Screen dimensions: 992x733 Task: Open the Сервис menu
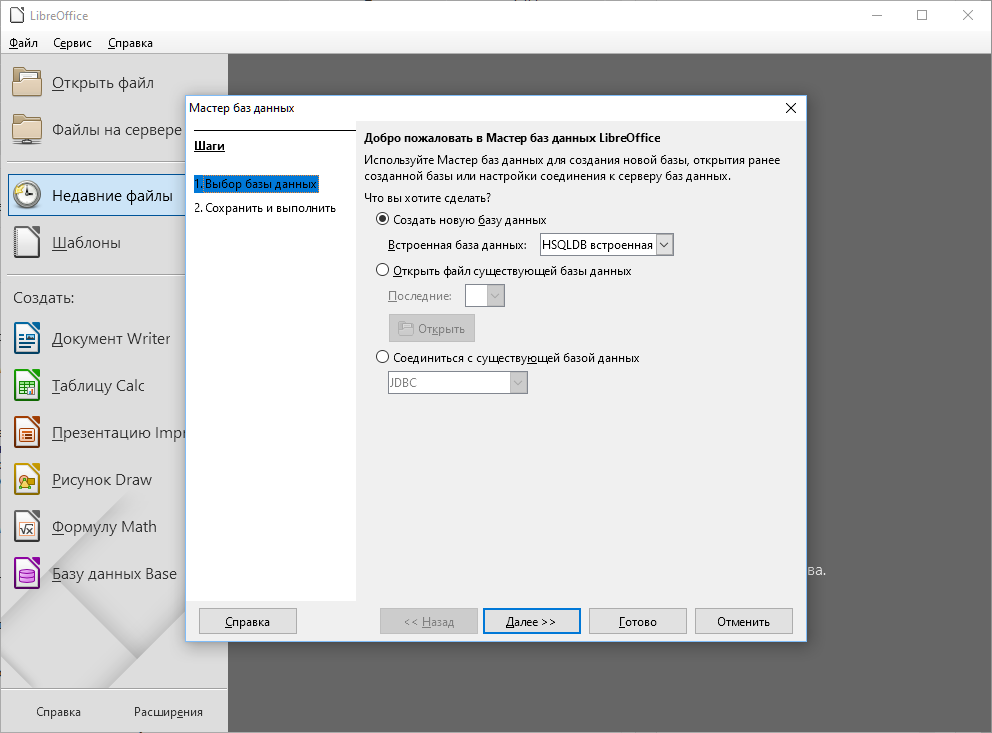[x=72, y=43]
